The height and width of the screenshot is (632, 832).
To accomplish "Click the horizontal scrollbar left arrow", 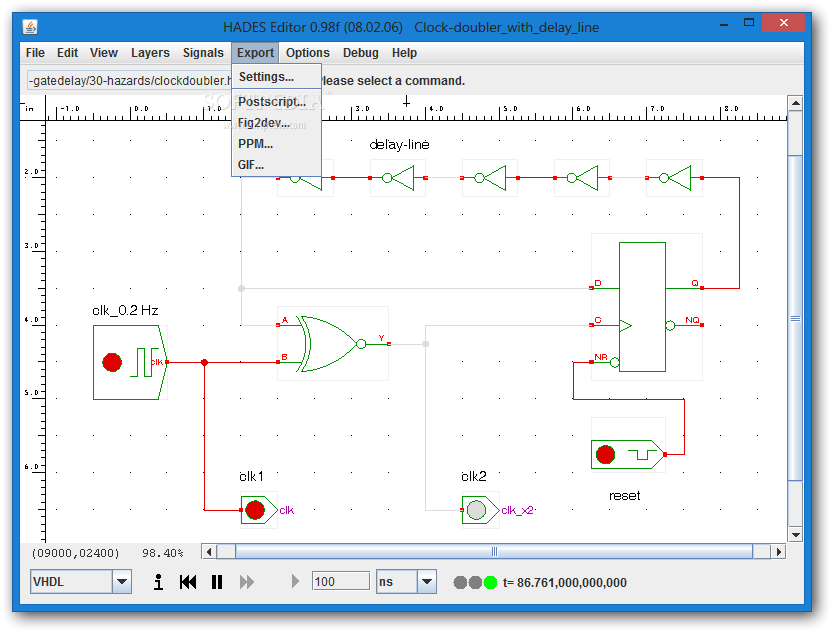I will 209,552.
